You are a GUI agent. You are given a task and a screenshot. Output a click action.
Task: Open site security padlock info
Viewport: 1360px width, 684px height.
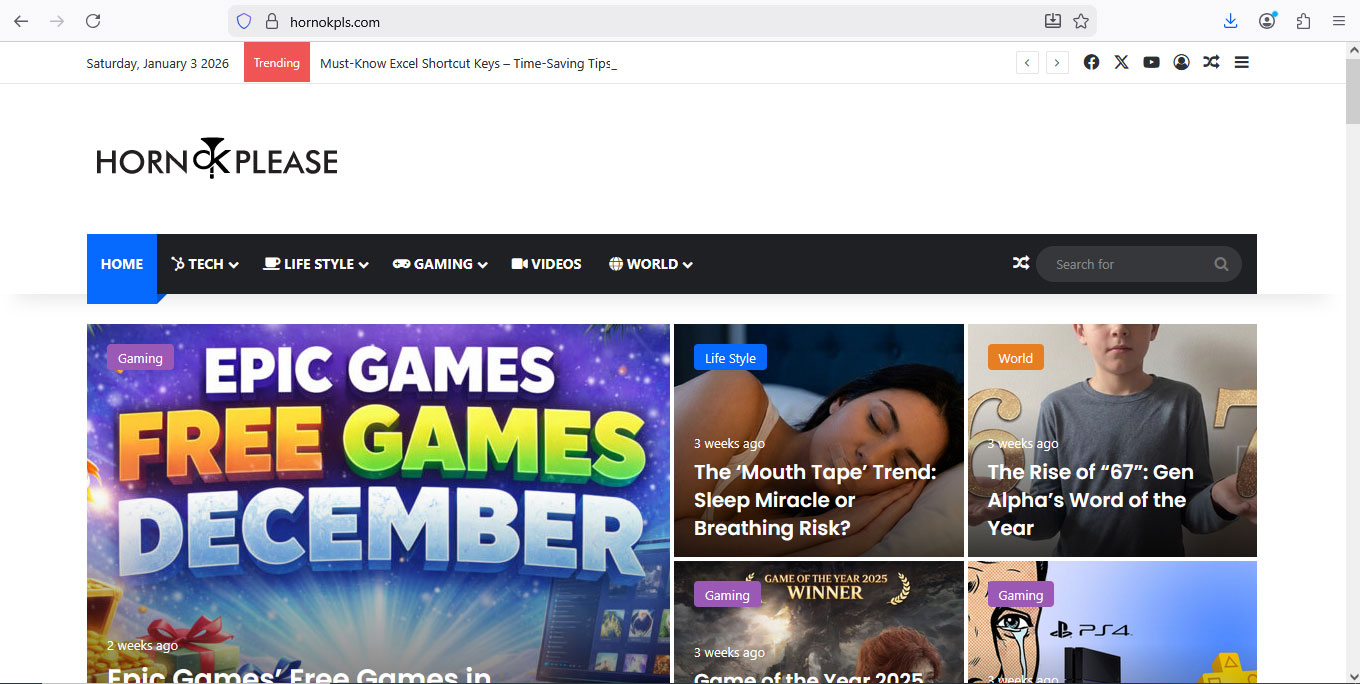(271, 21)
